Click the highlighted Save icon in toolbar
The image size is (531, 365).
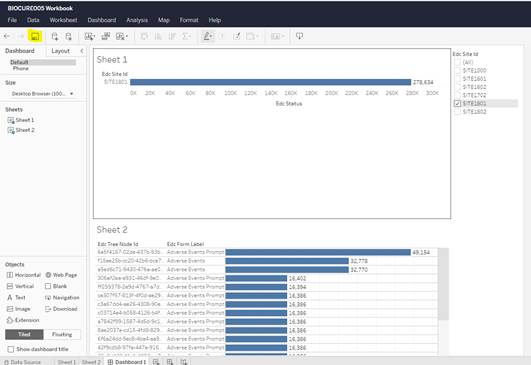pos(35,36)
